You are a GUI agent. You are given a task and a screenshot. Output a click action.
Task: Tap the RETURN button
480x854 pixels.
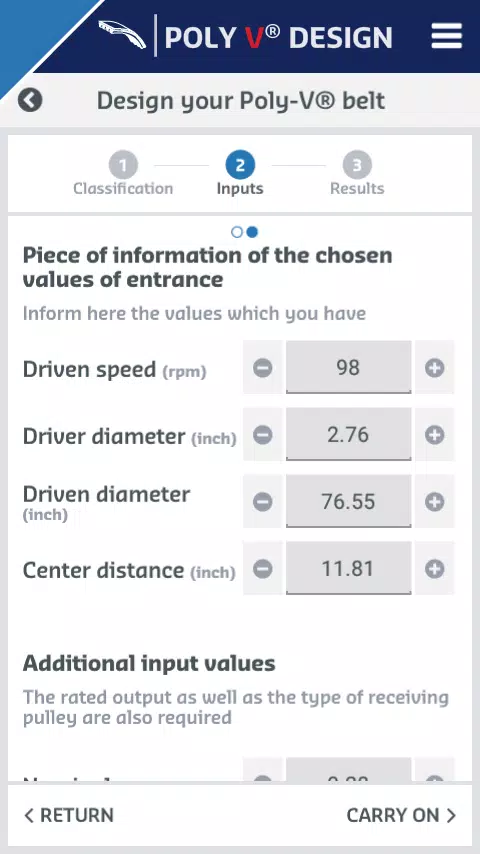tap(69, 815)
